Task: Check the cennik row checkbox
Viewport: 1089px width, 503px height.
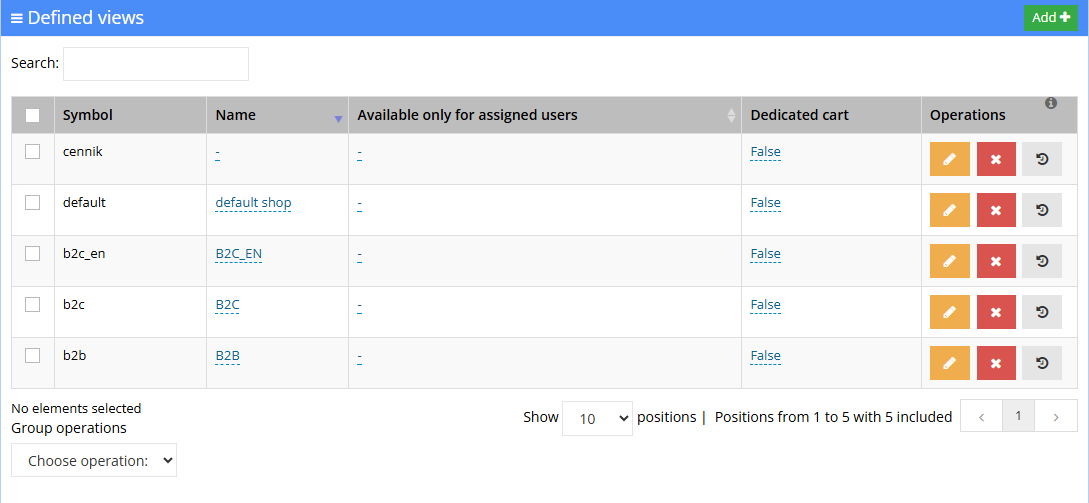Action: coord(33,151)
